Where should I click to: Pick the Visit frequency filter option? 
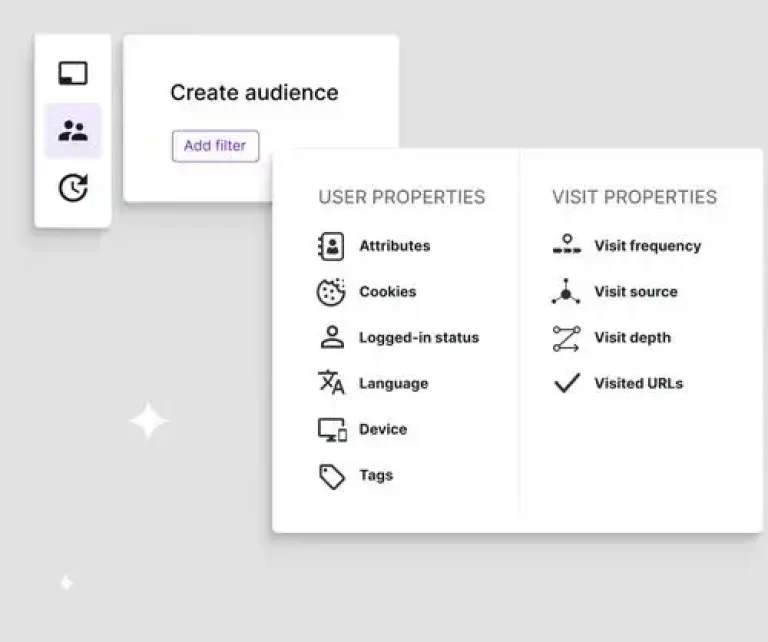click(x=647, y=246)
